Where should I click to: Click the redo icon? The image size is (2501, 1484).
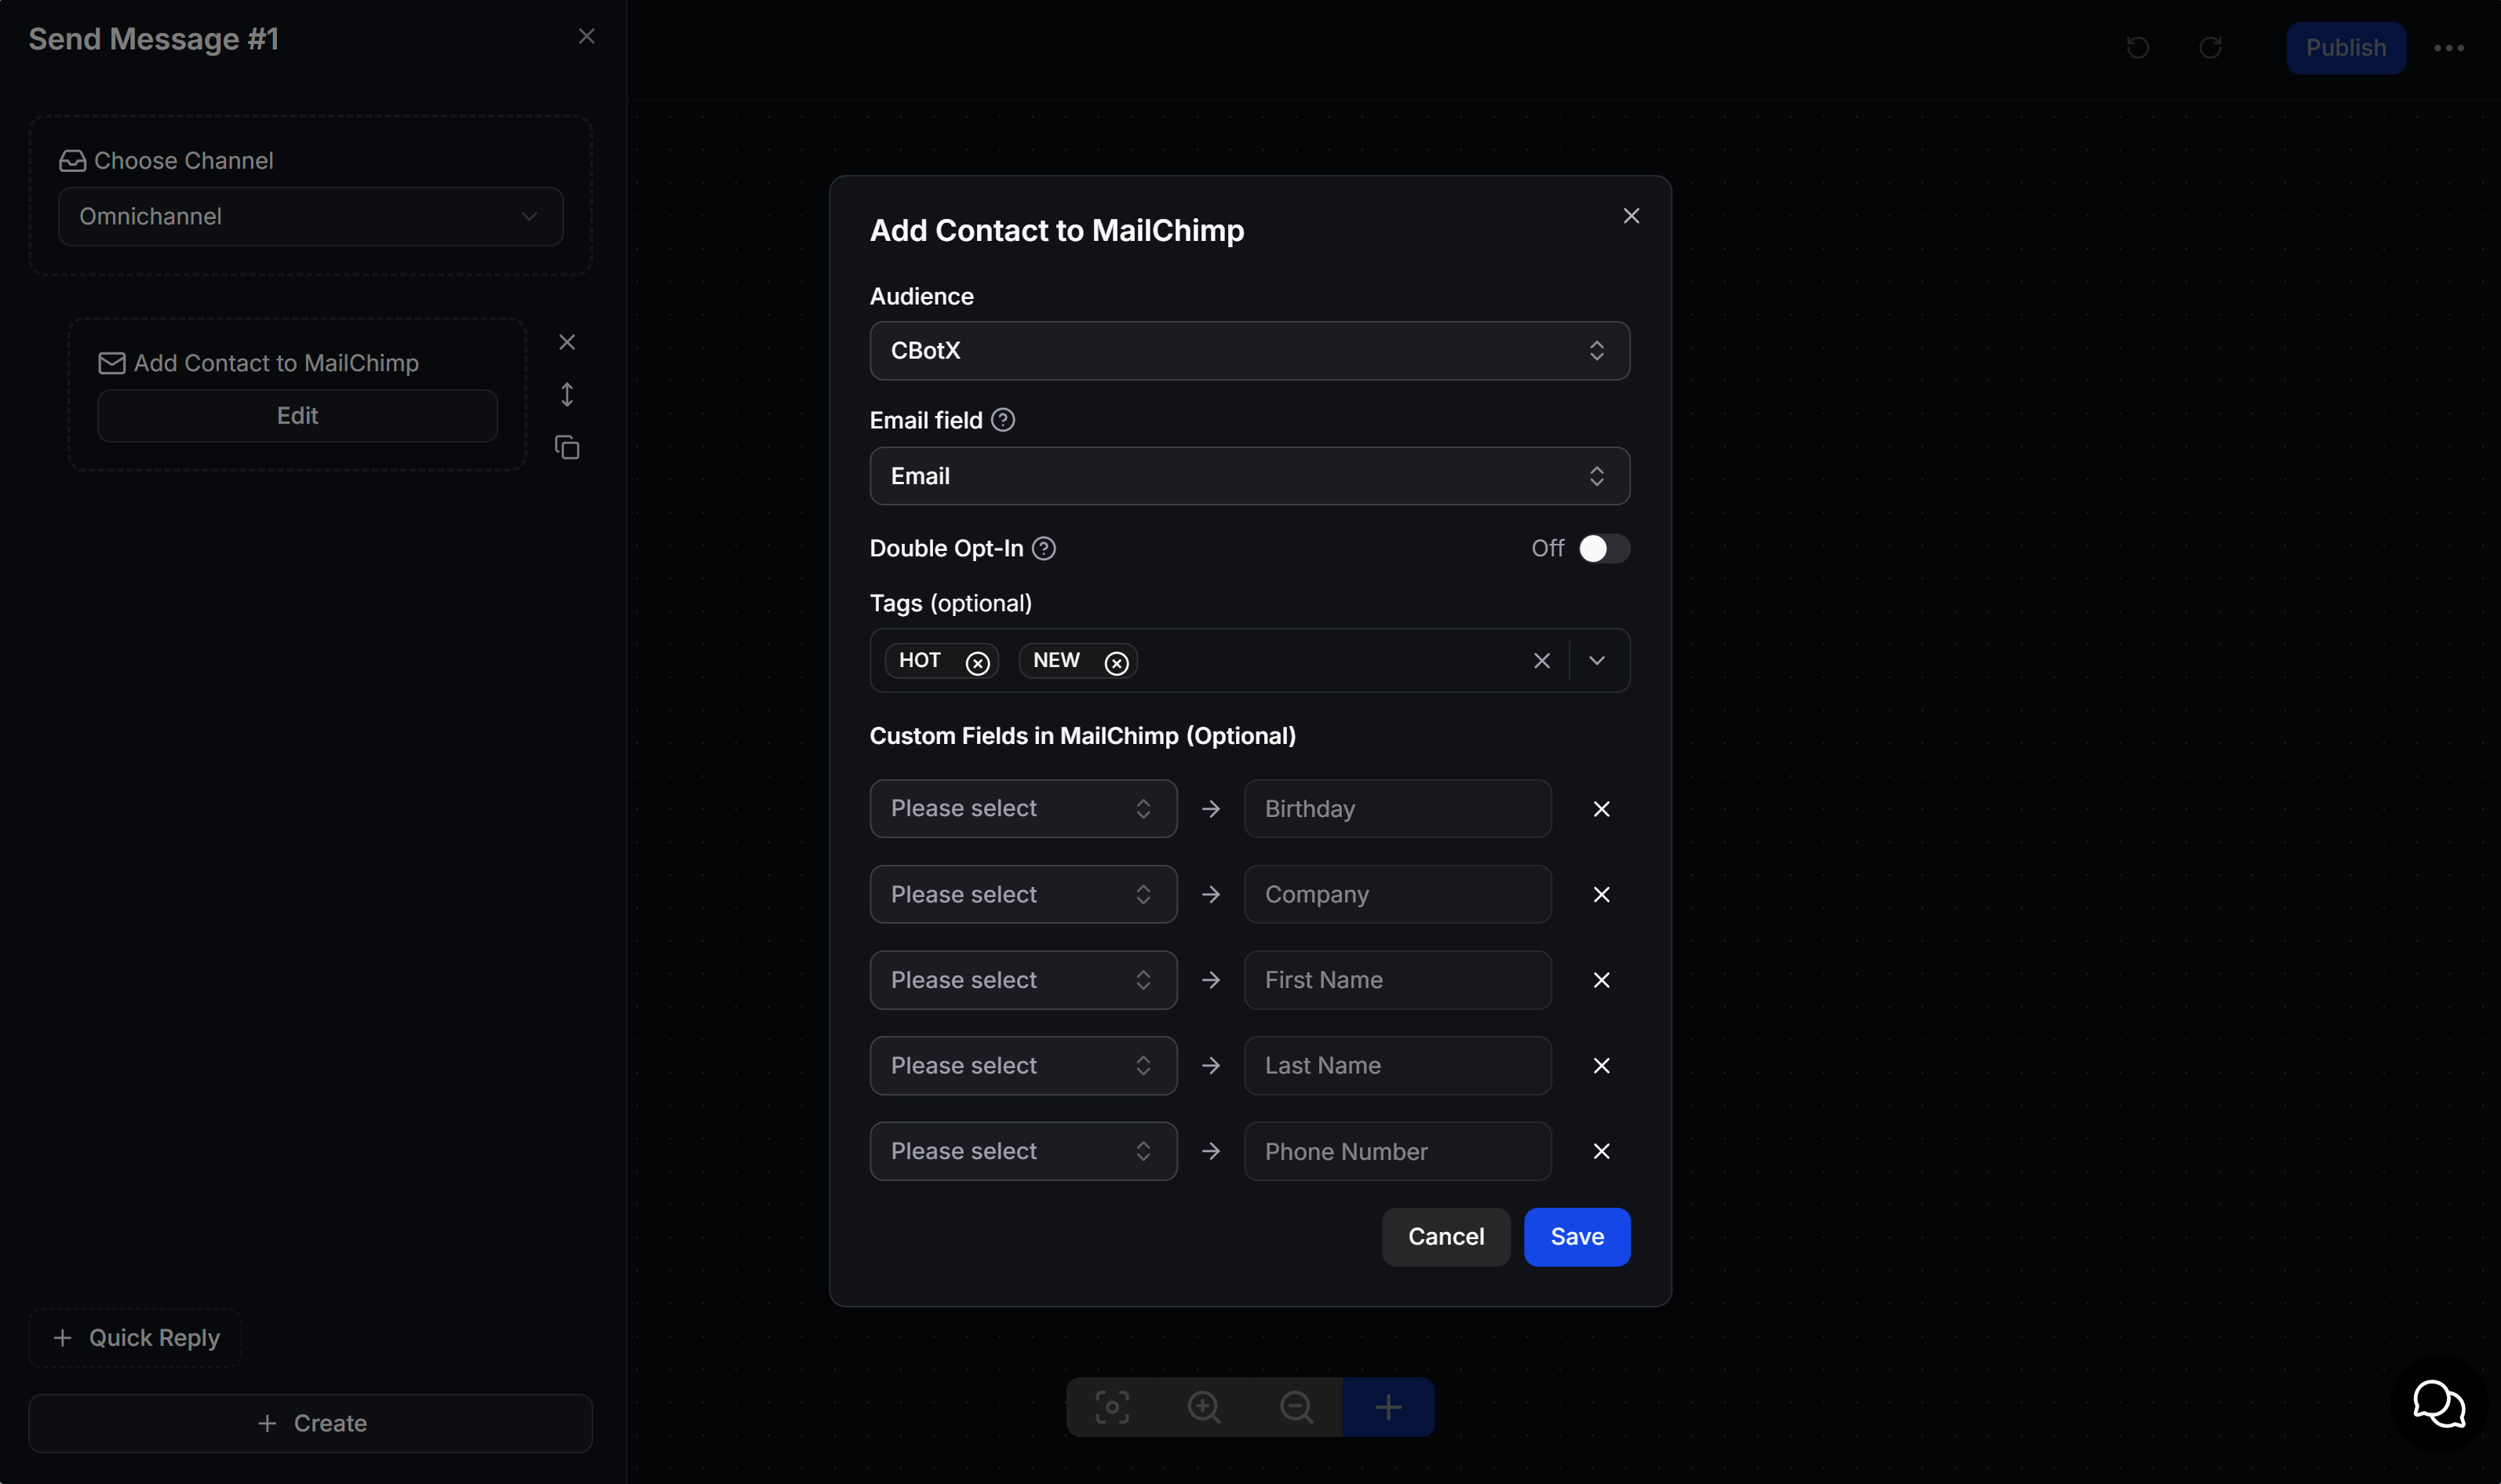(2211, 48)
